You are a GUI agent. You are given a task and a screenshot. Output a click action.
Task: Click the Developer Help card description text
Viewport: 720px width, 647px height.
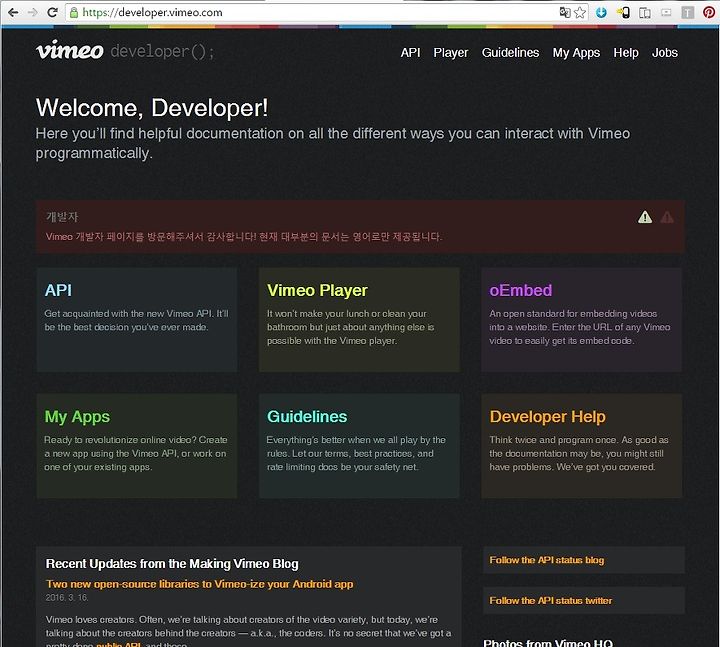(x=579, y=453)
